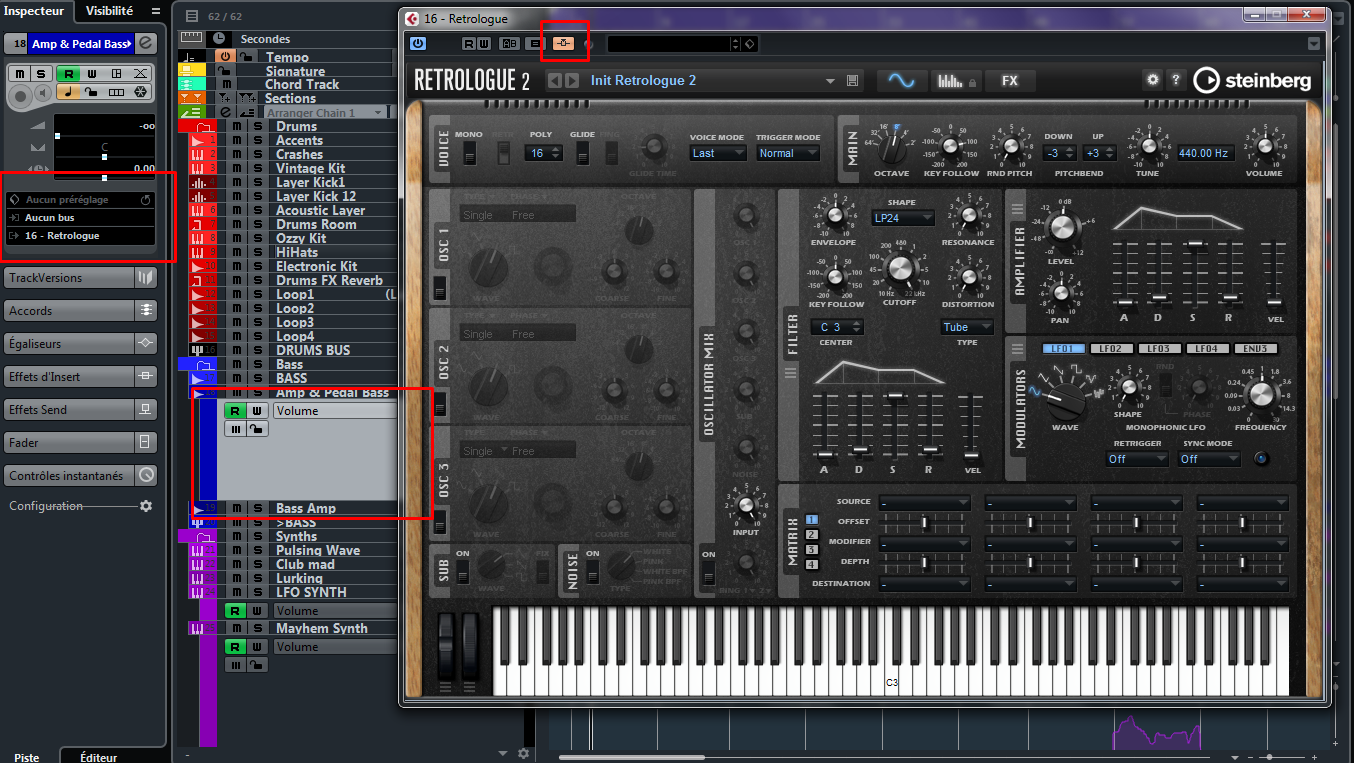
Task: Open the Init Retrologue 2 preset dropdown
Action: click(830, 81)
